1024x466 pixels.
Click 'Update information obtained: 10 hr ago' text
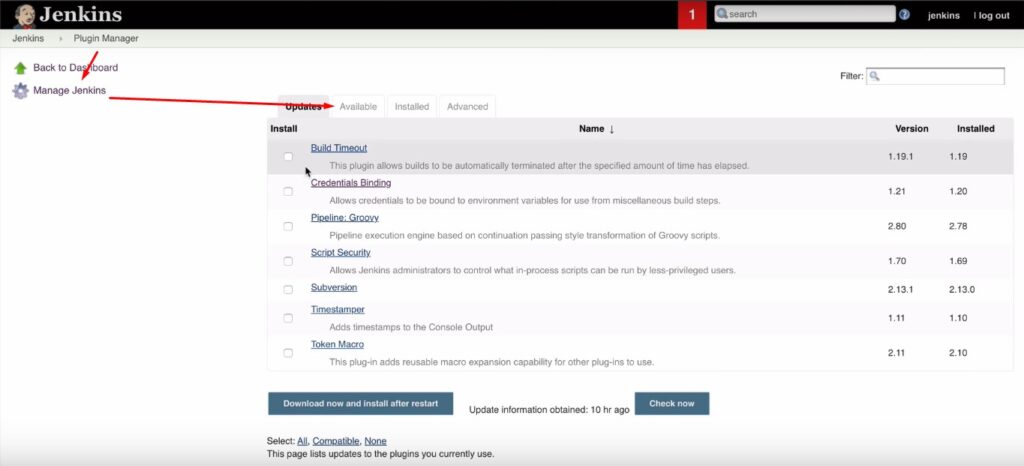click(x=549, y=410)
